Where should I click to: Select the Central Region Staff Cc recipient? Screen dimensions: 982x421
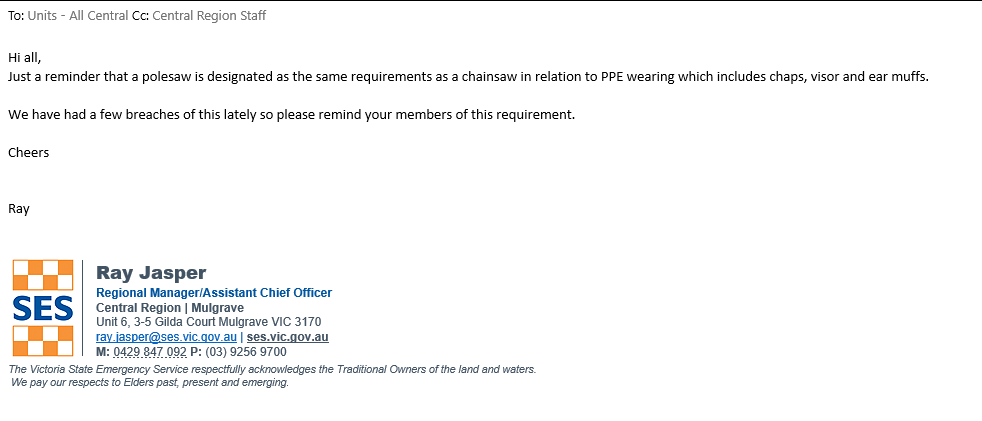tap(209, 16)
